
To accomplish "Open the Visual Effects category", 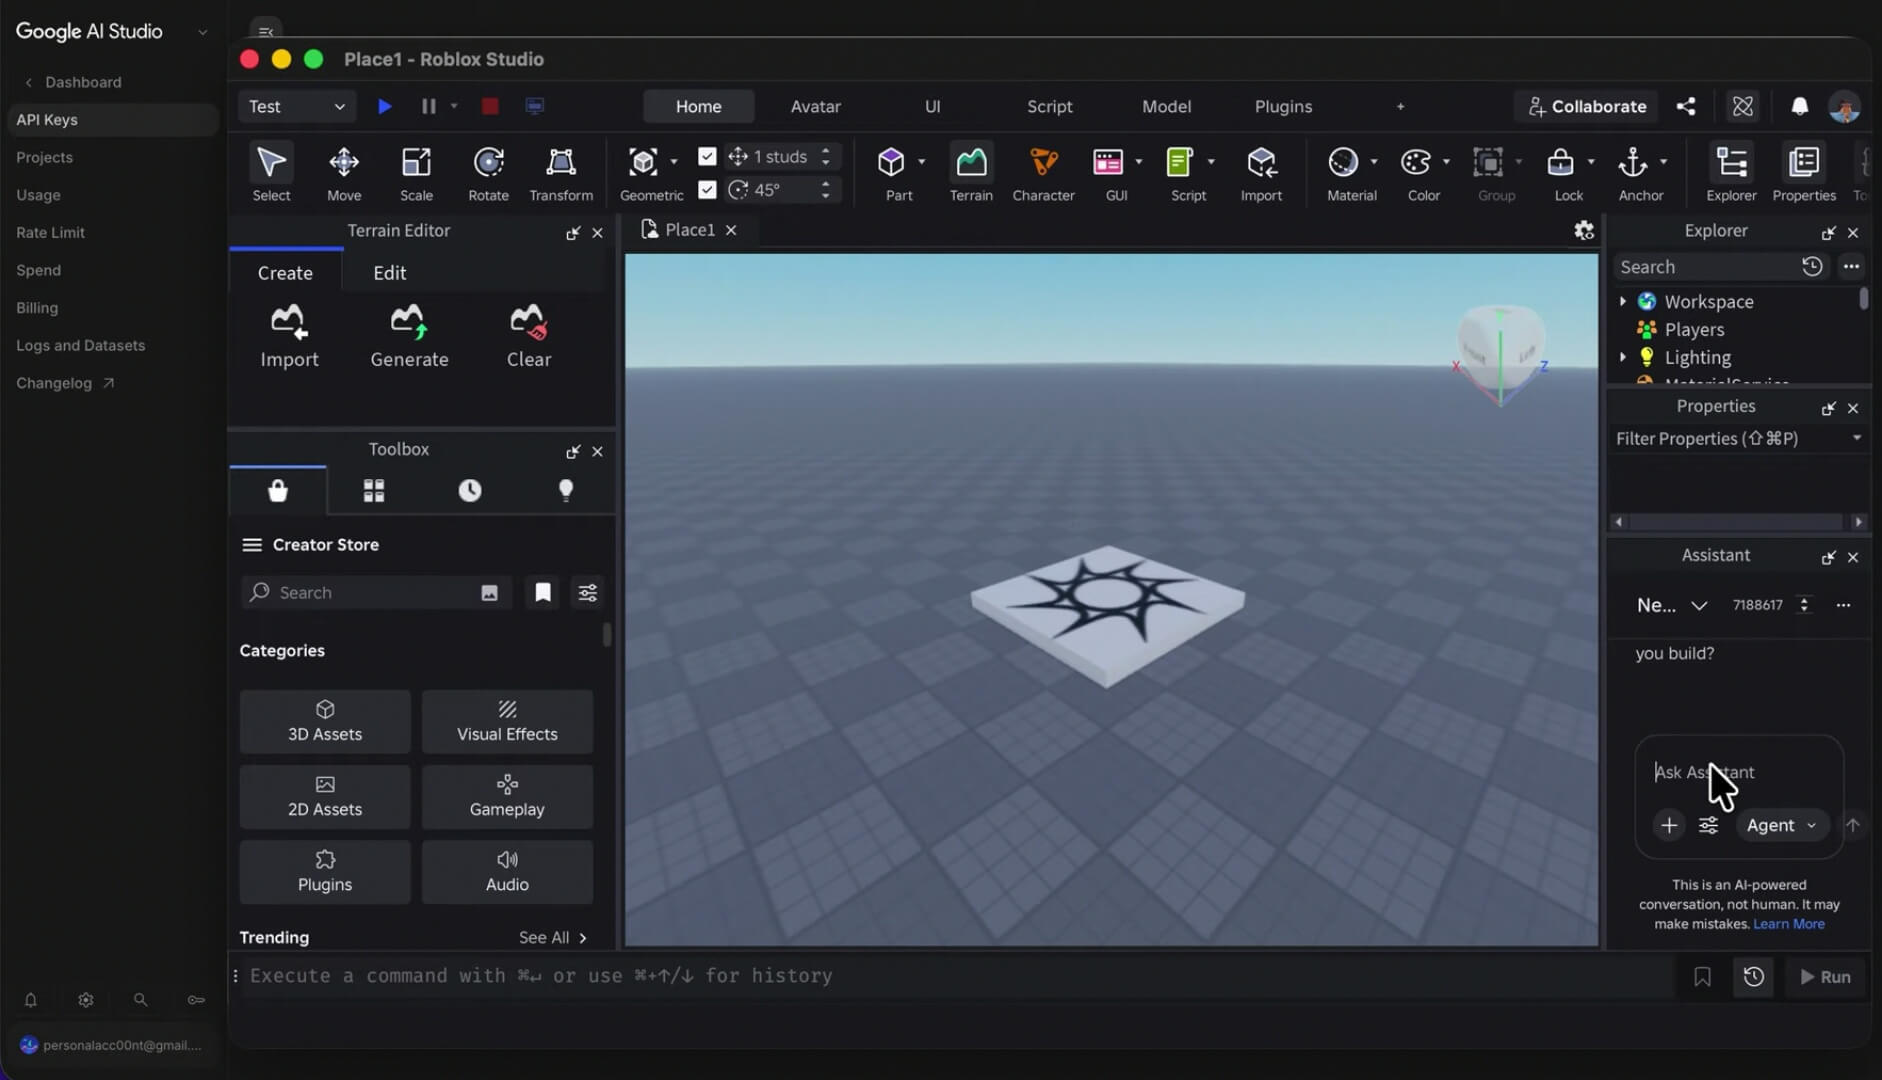I will tap(507, 721).
